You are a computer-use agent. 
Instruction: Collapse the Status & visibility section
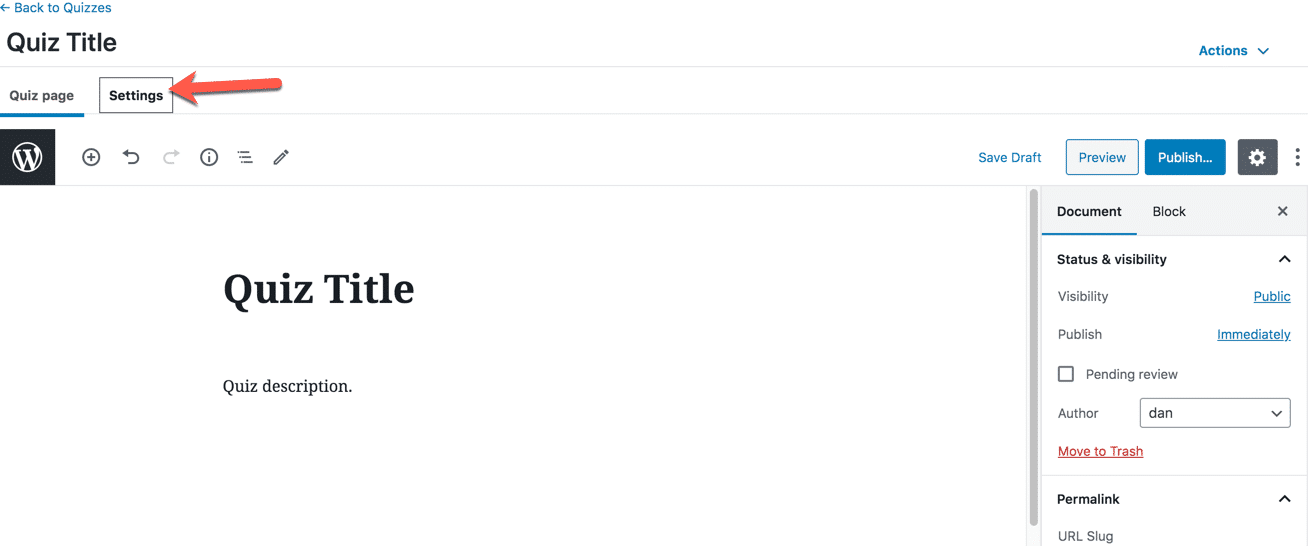click(x=1284, y=259)
